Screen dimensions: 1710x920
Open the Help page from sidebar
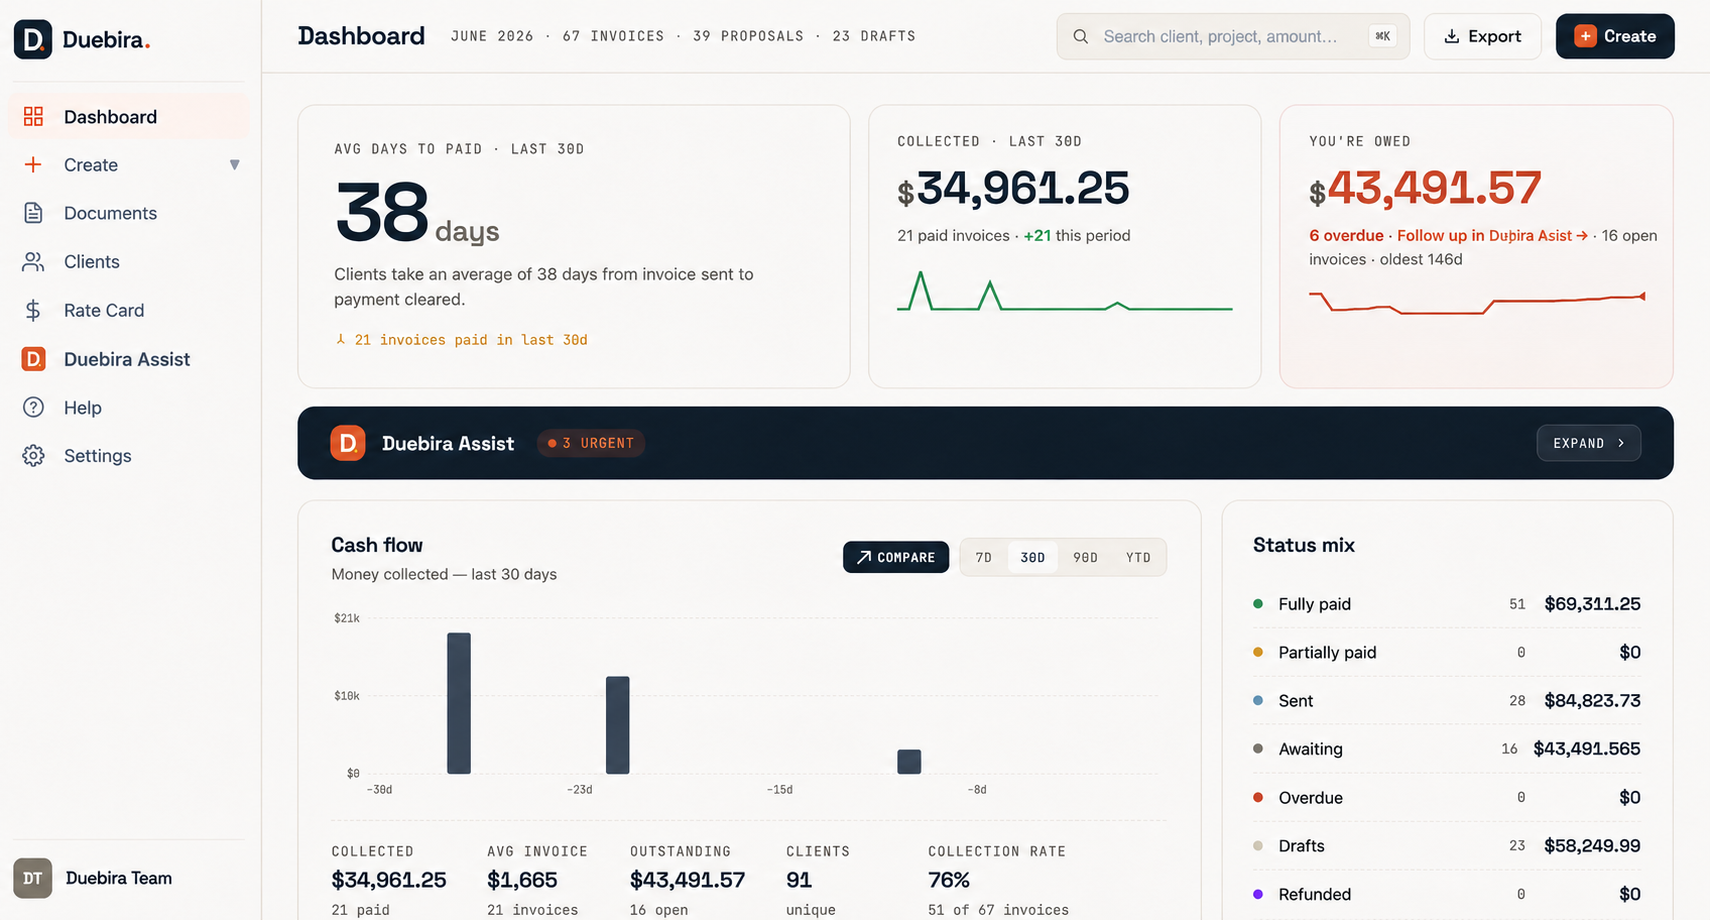(129, 407)
